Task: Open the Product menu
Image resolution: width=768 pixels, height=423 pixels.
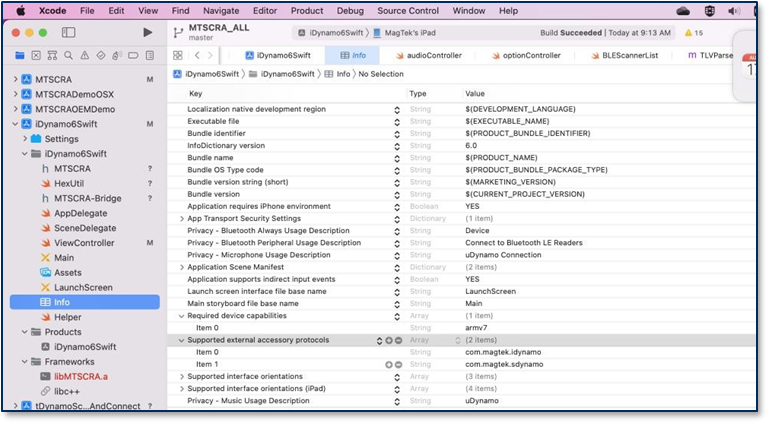Action: [307, 11]
